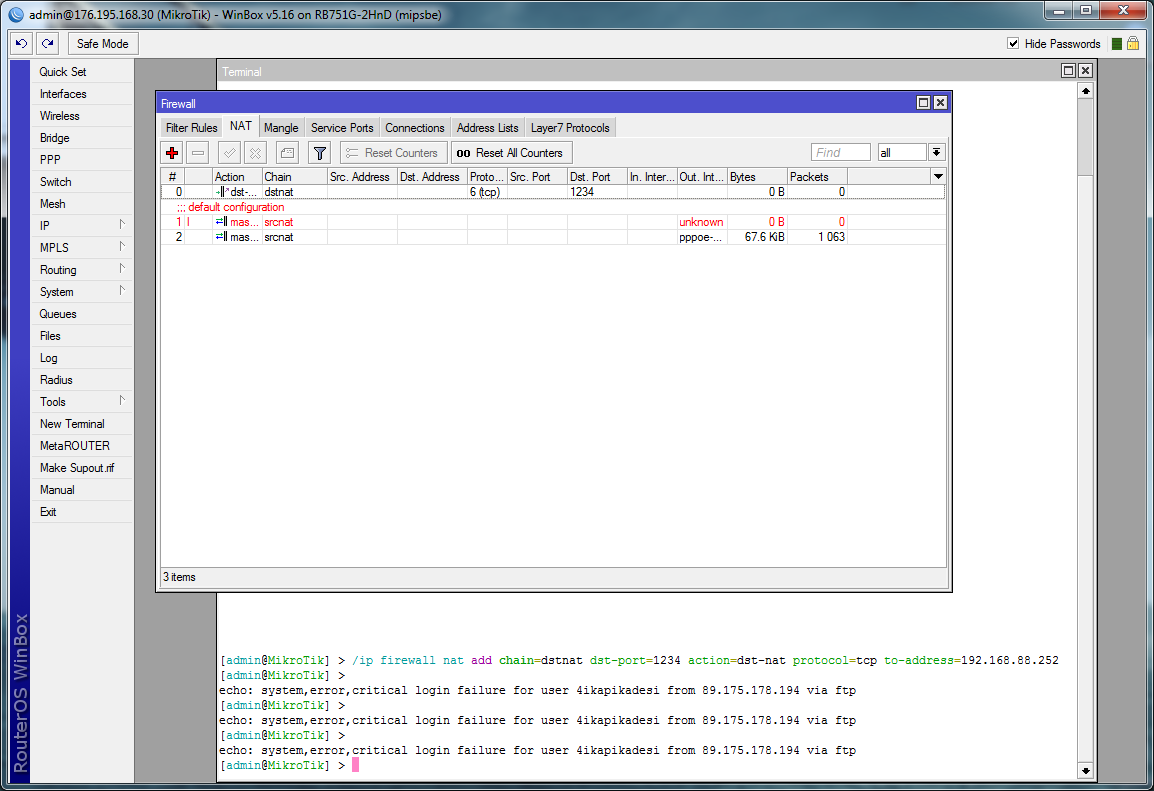Image resolution: width=1154 pixels, height=791 pixels.
Task: Click Exit in sidebar
Action: 82,512
